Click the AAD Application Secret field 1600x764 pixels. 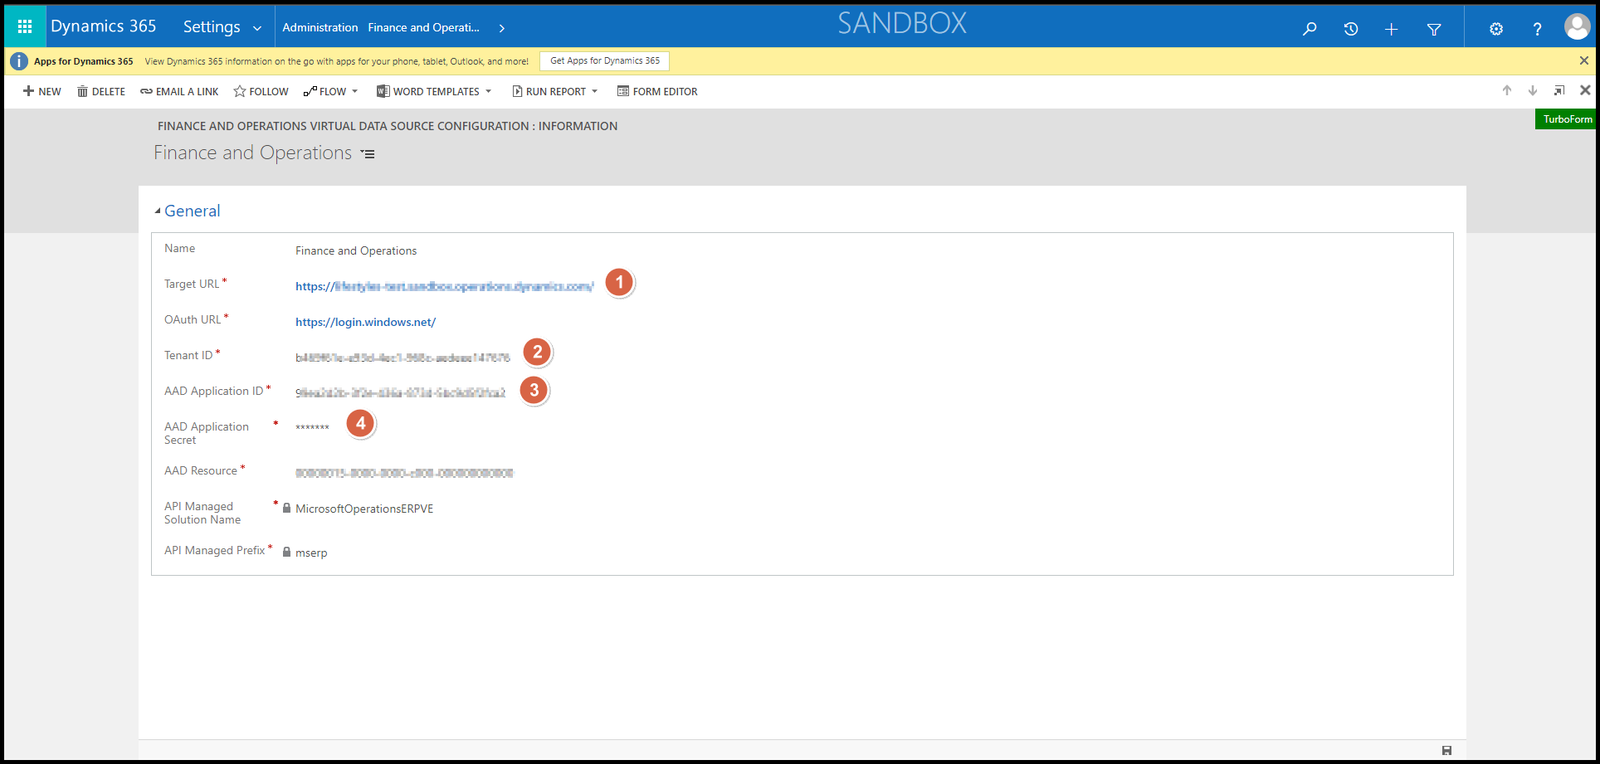[x=312, y=428]
